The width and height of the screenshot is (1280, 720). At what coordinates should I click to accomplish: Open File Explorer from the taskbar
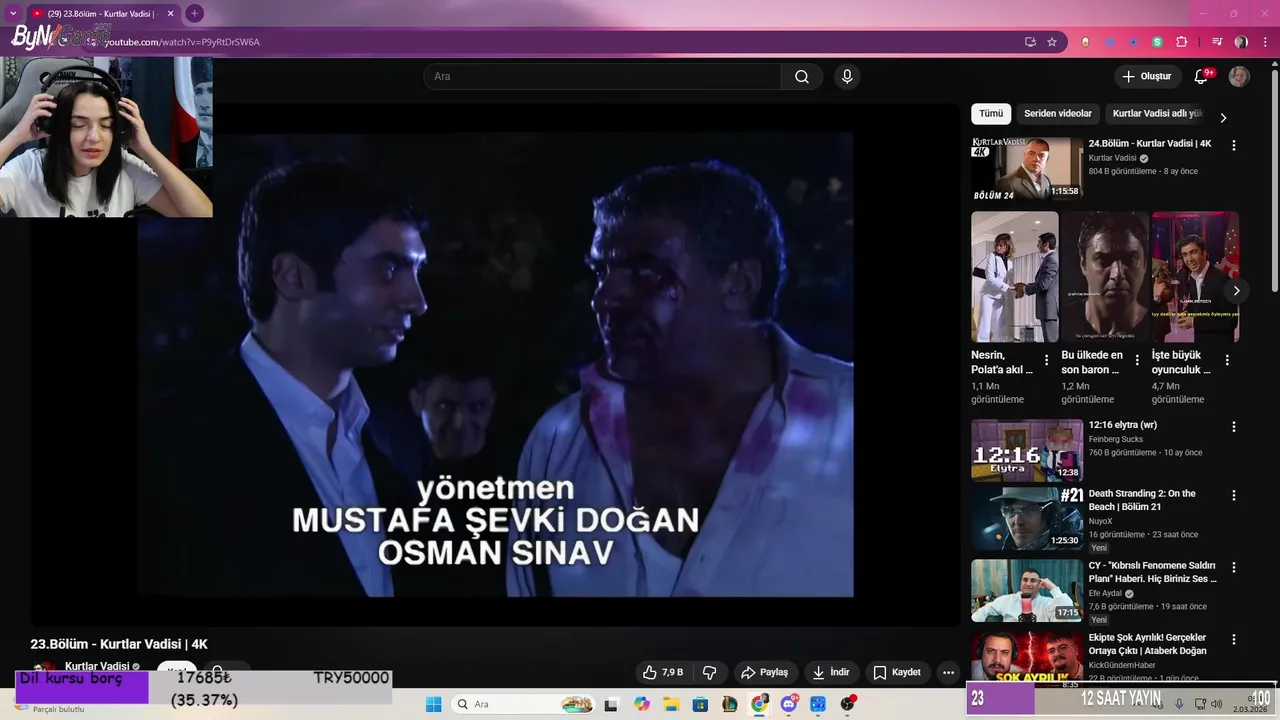tap(671, 704)
